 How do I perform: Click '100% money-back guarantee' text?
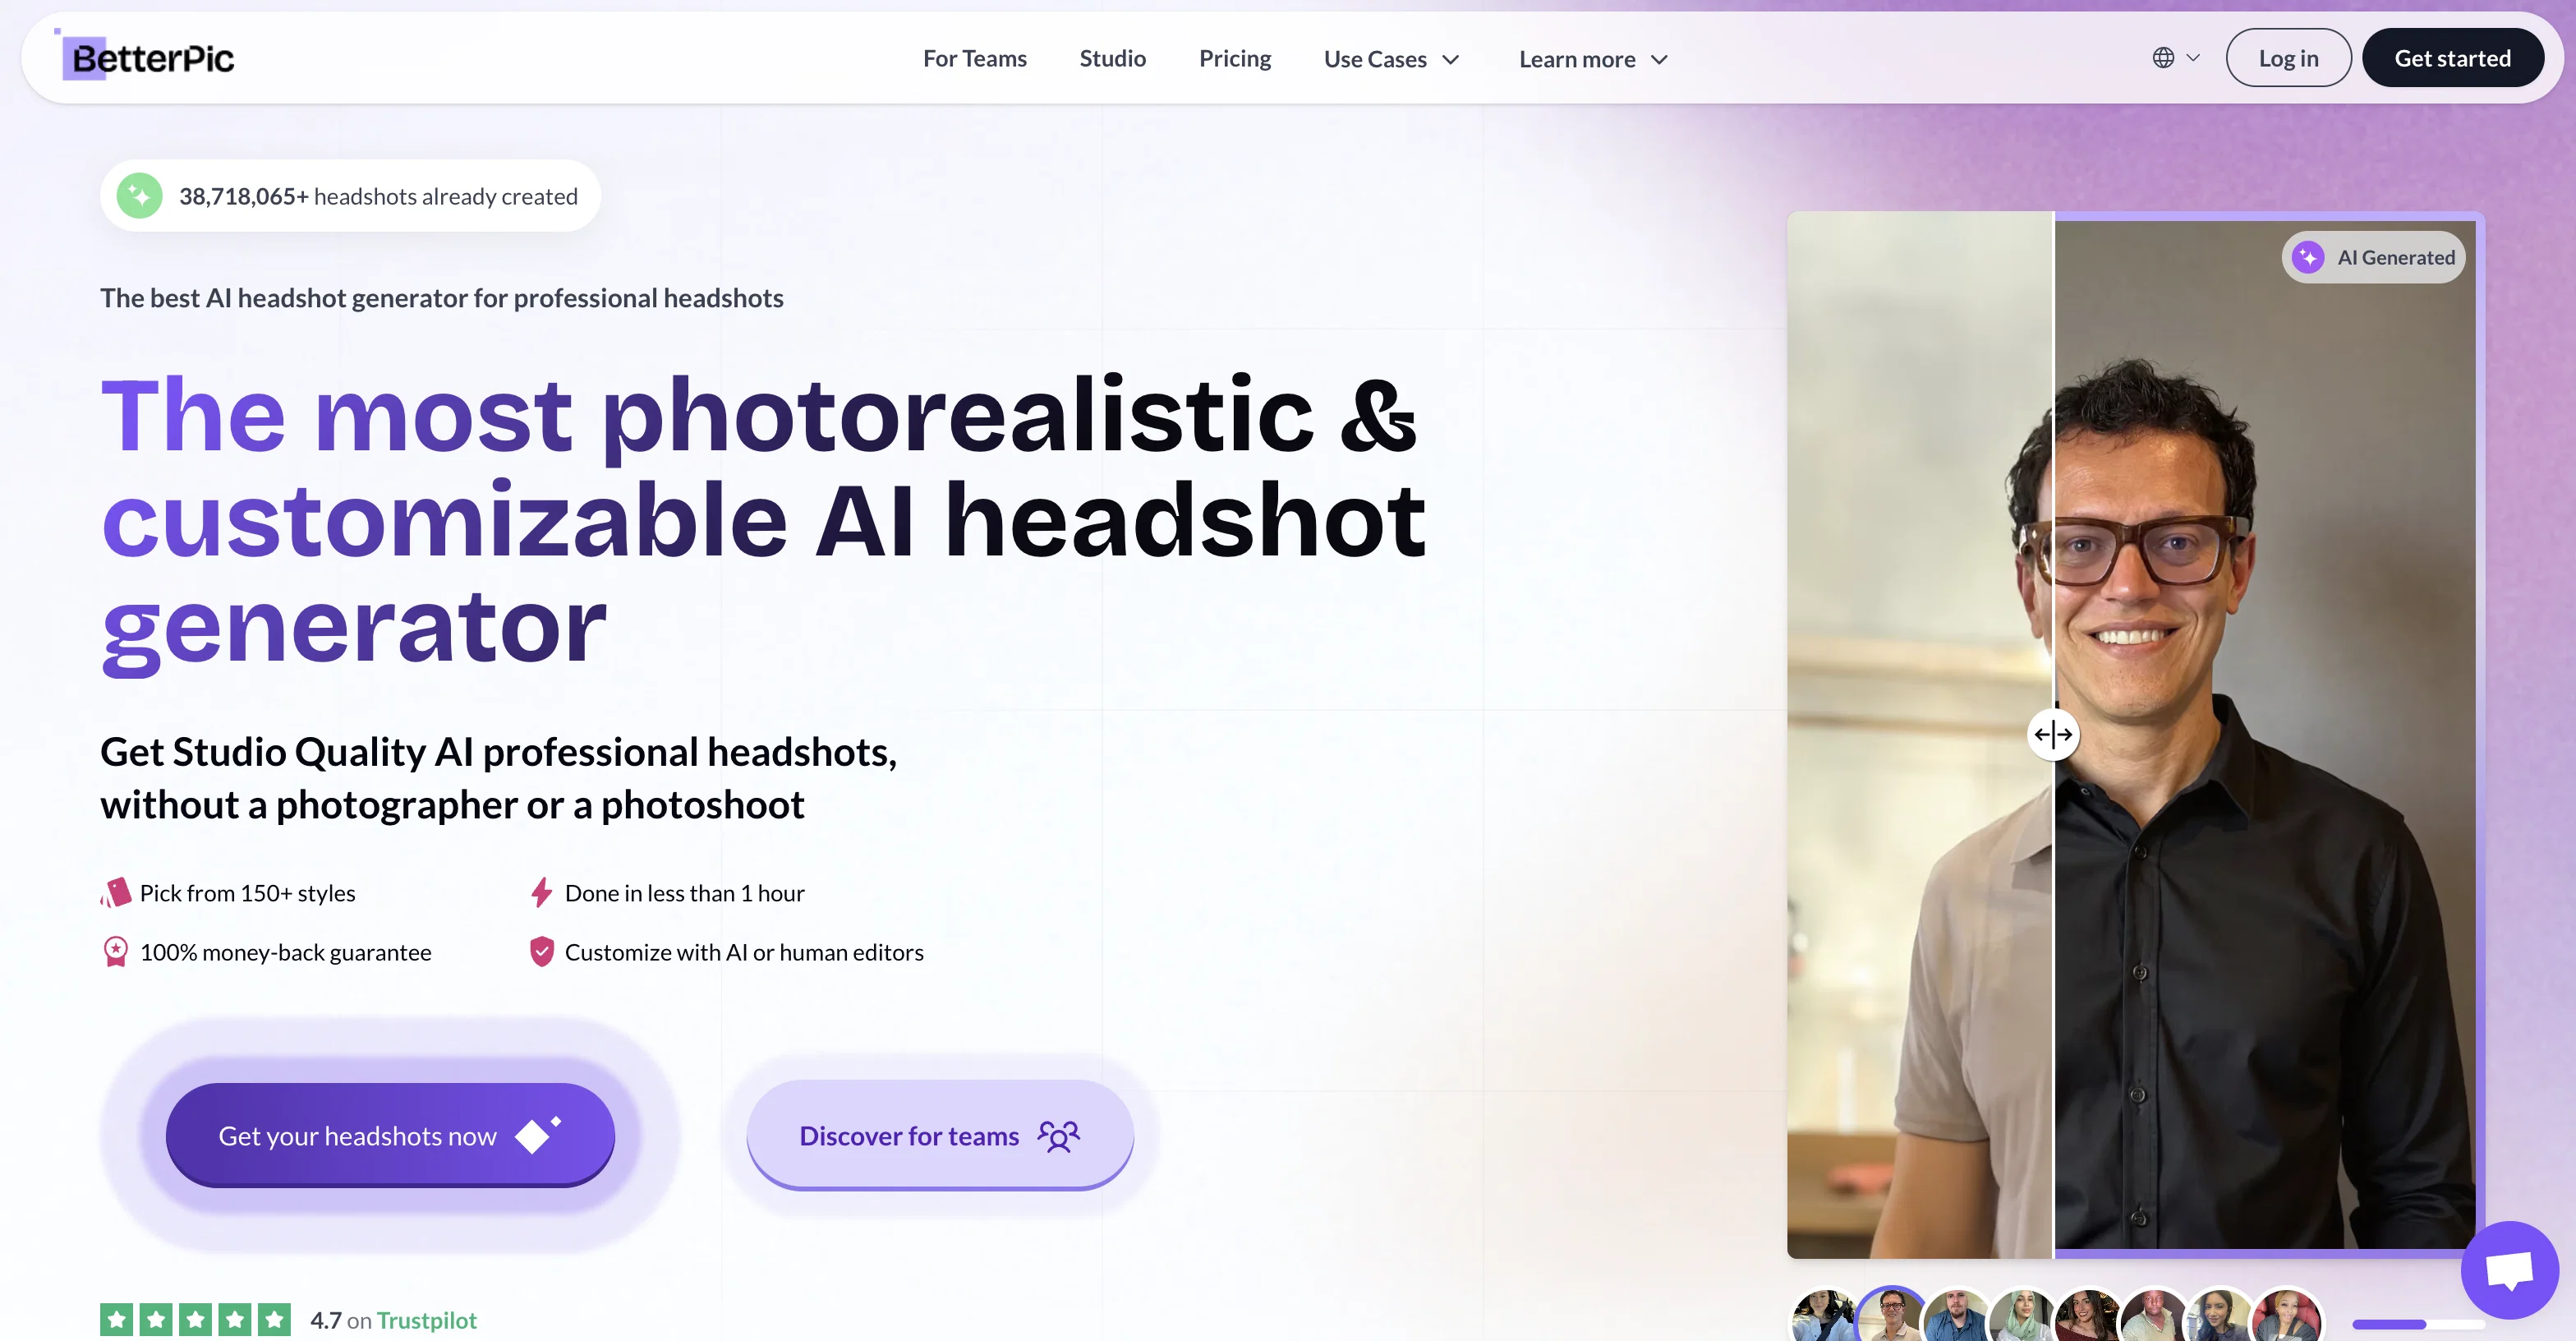(285, 952)
